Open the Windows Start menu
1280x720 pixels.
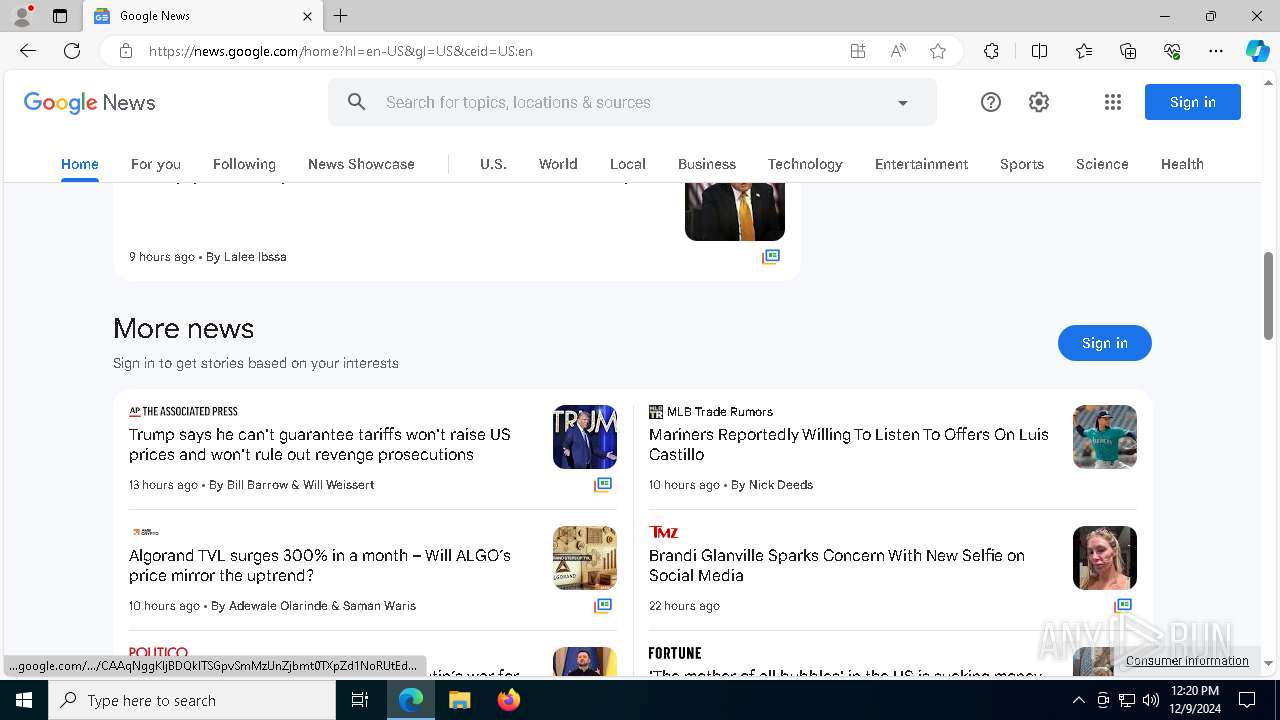coord(24,700)
